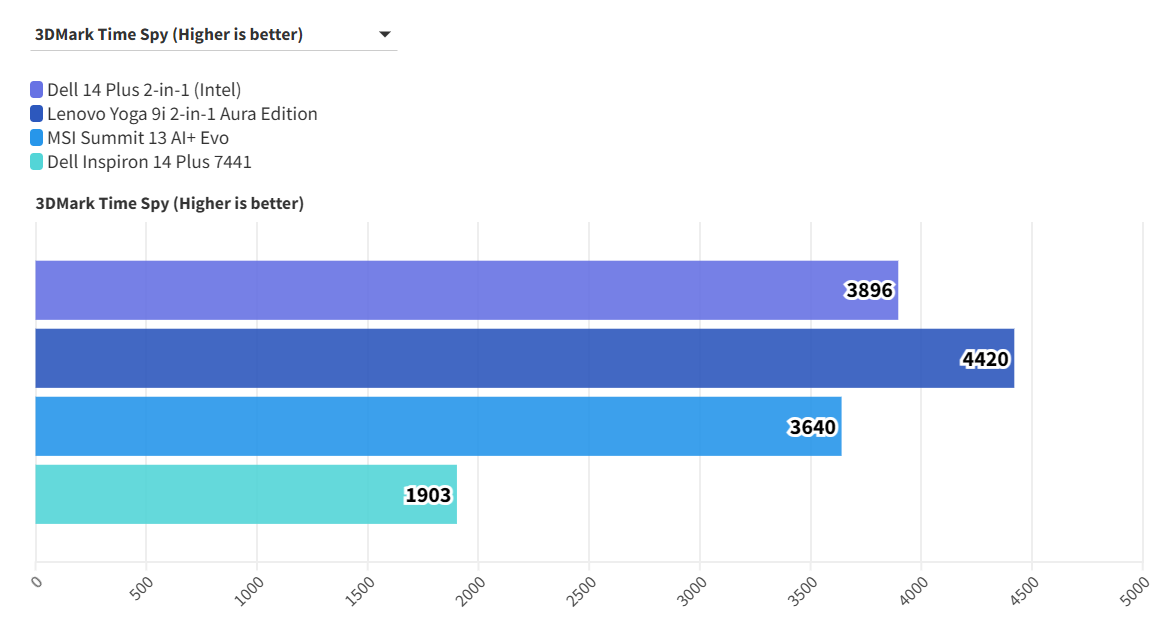Click the teal Dell Inspiron 14 Plus bar
This screenshot has width=1176, height=623.
[x=220, y=494]
